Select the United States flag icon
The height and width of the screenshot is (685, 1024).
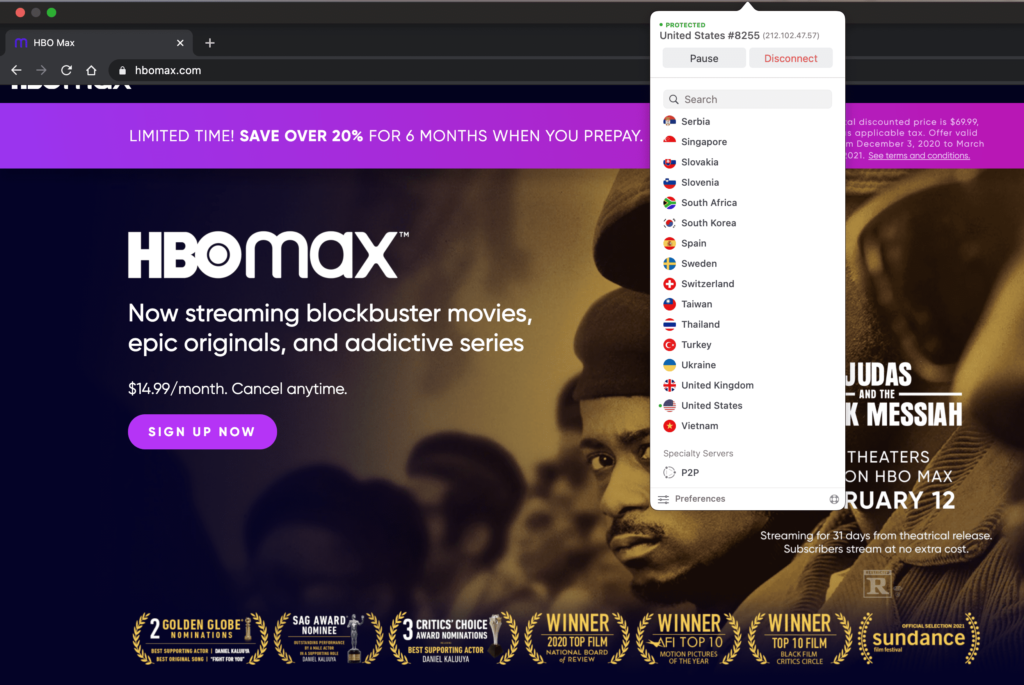pyautogui.click(x=669, y=406)
